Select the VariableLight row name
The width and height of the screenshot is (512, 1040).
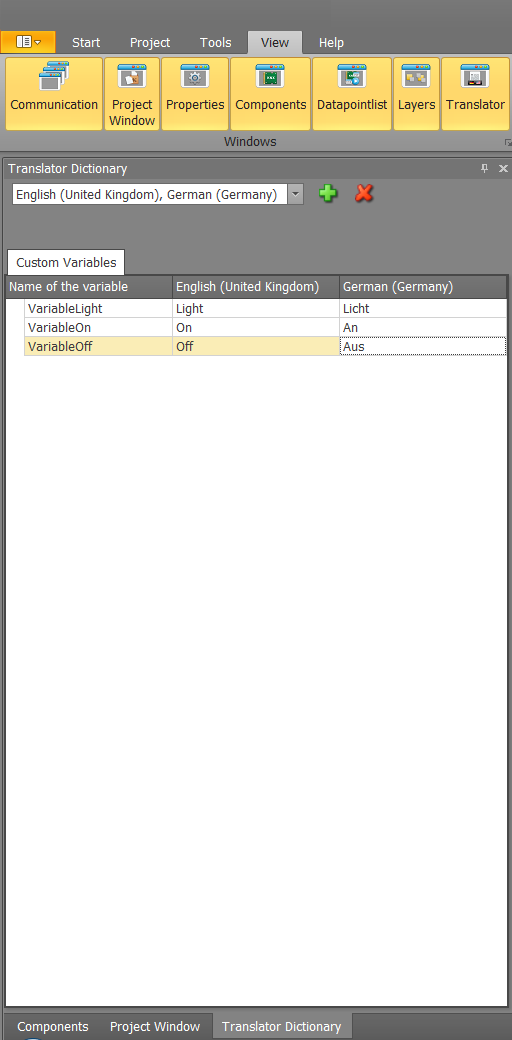pyautogui.click(x=98, y=308)
